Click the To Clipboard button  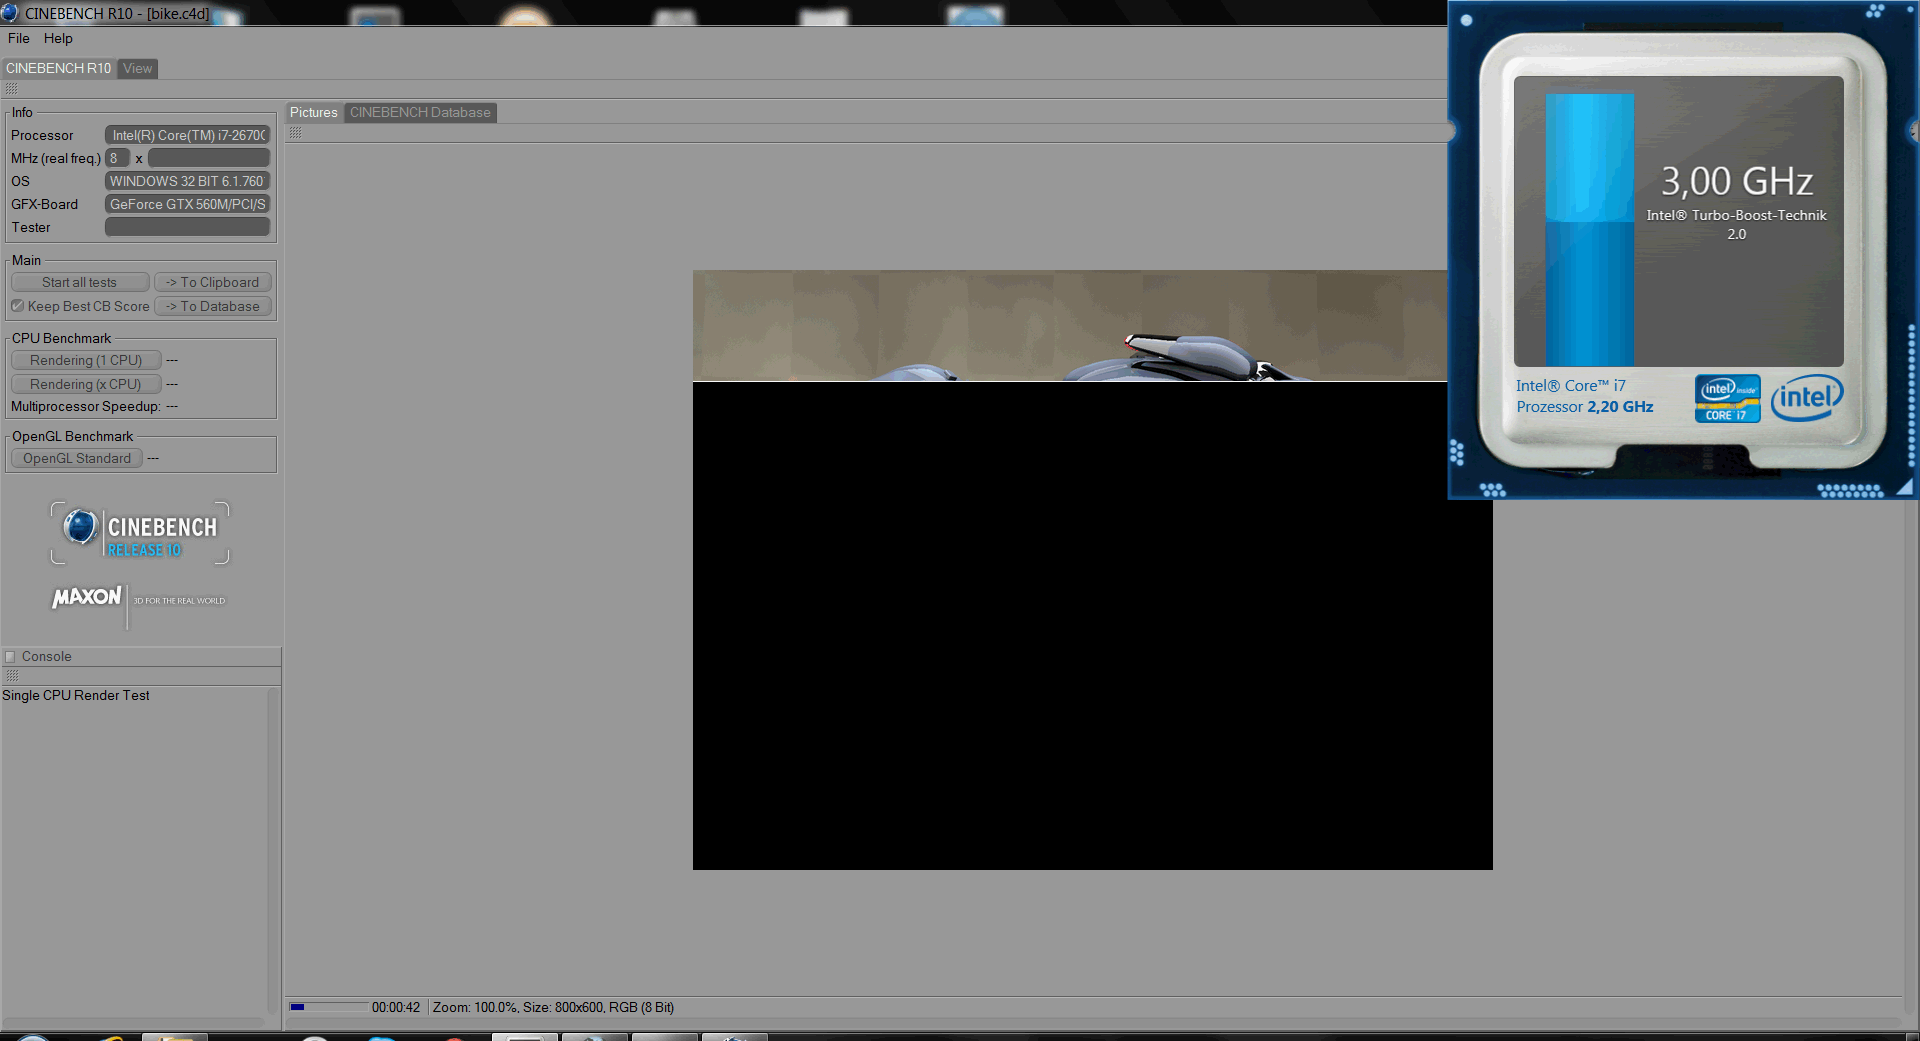212,283
